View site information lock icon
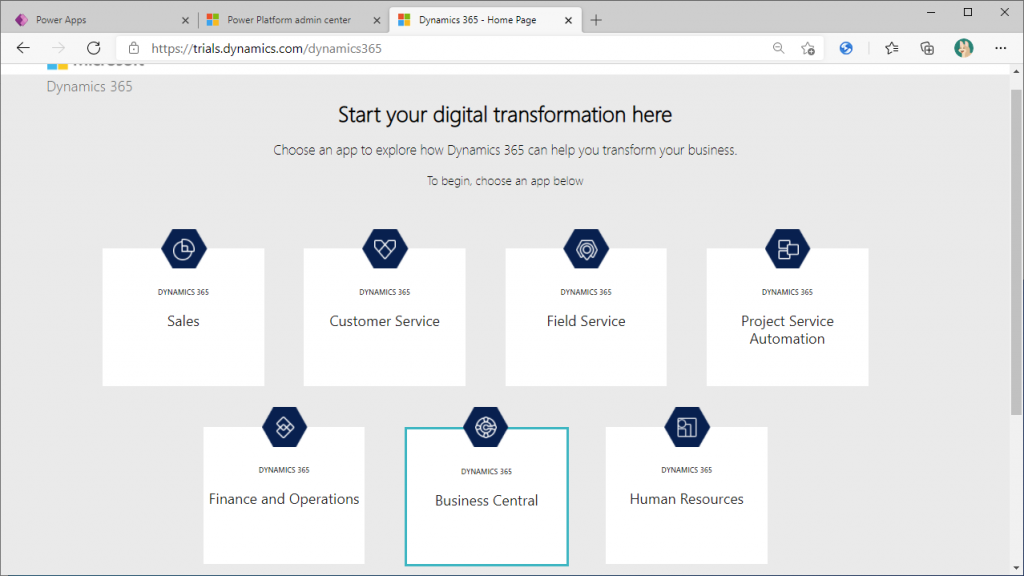Screen dimensions: 1024x576 [134, 48]
